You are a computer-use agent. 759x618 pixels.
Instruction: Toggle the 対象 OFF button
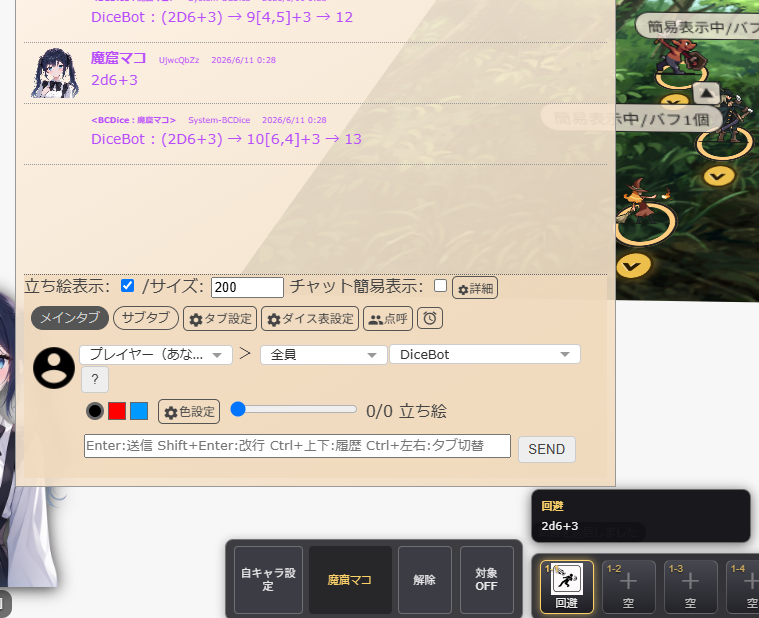coord(486,580)
